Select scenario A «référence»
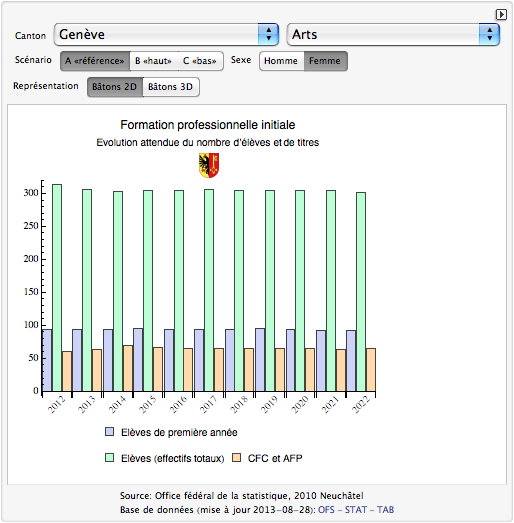 point(95,61)
